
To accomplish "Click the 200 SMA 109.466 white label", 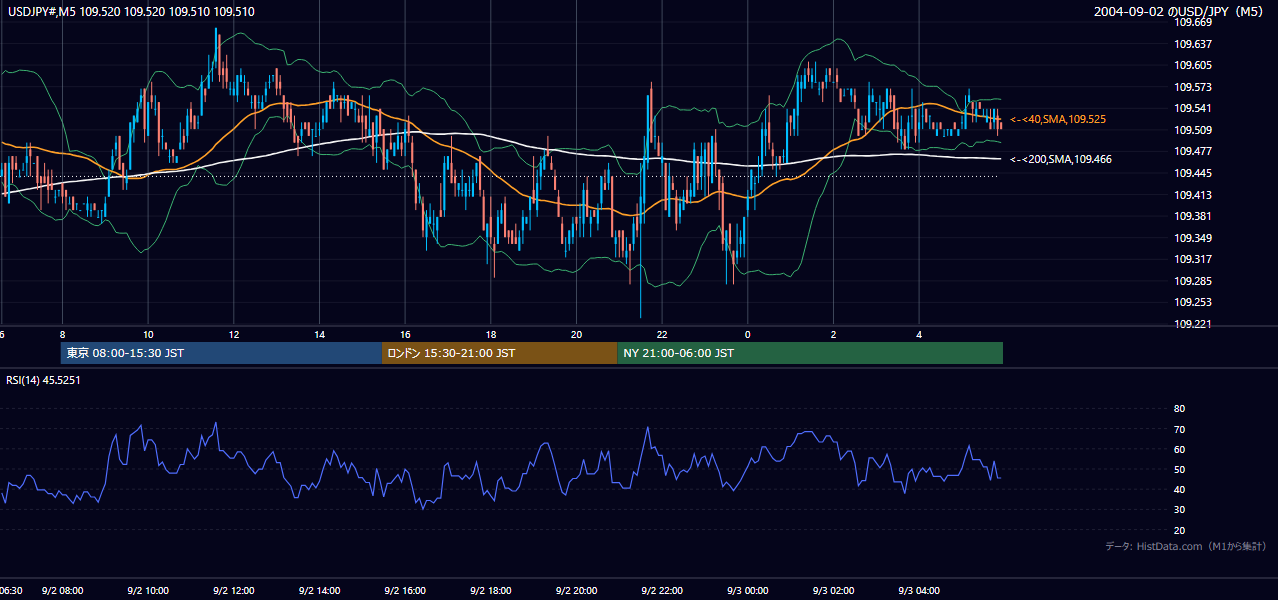I will (1060, 159).
